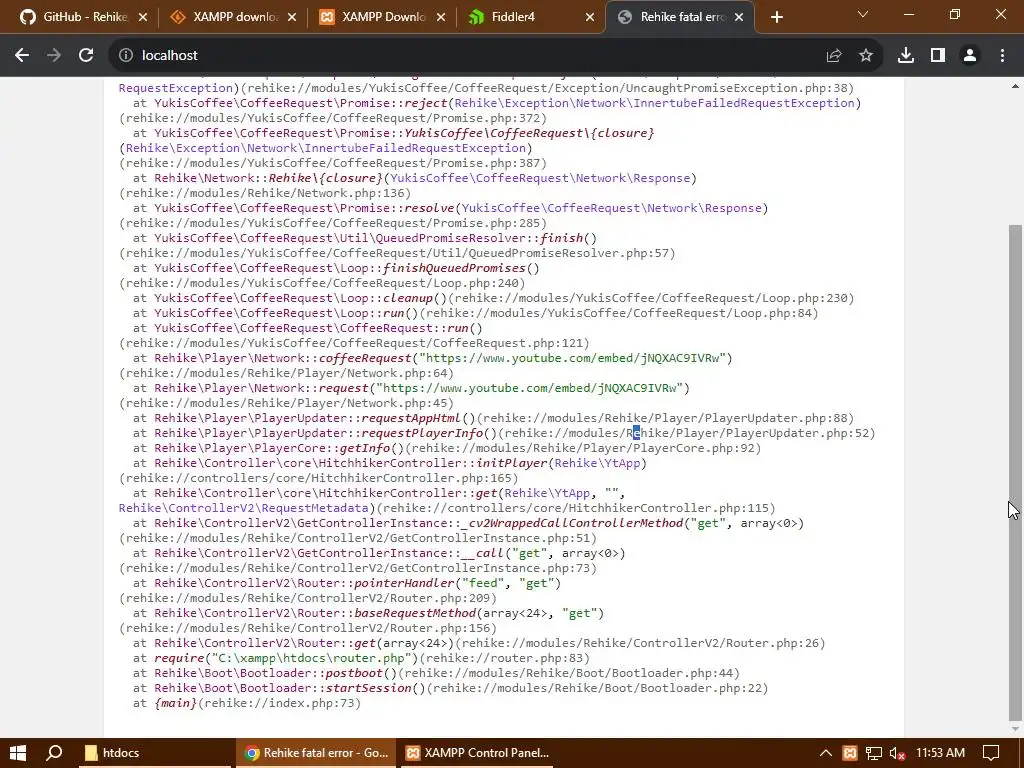
Task: View site information icon
Action: [126, 56]
